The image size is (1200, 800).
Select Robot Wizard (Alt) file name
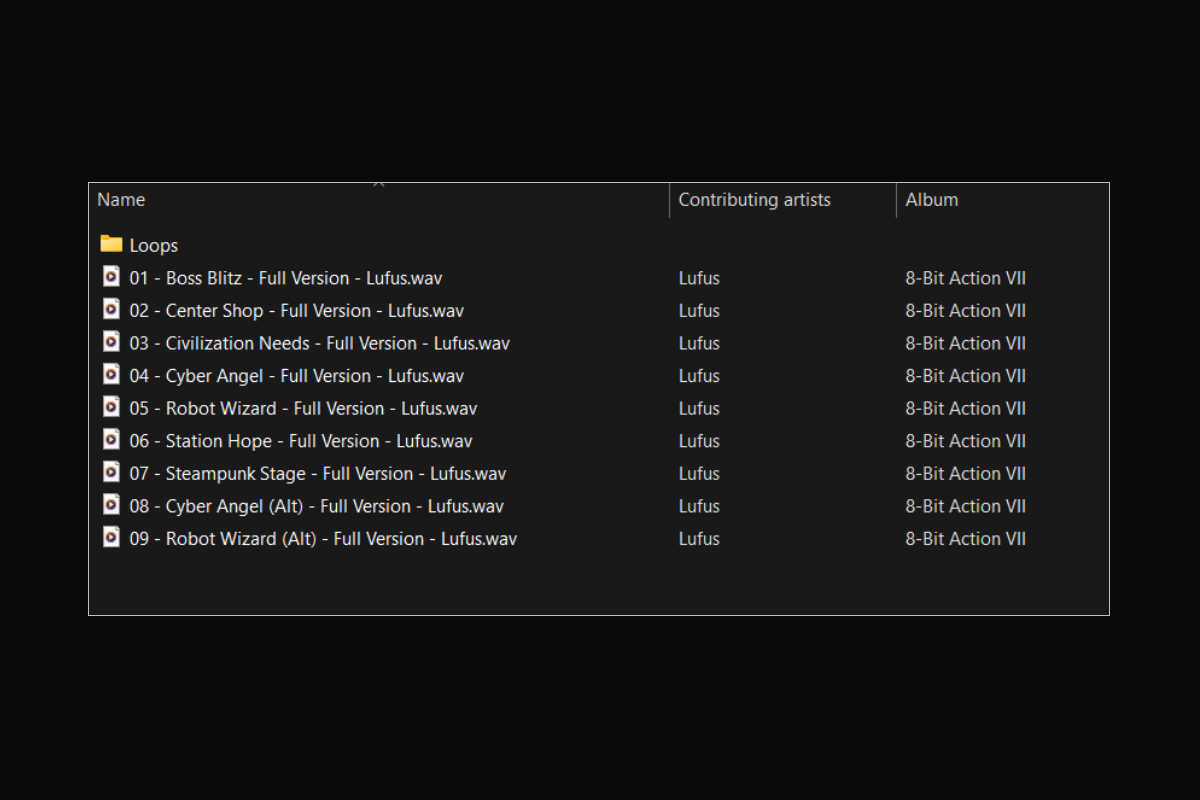[323, 539]
